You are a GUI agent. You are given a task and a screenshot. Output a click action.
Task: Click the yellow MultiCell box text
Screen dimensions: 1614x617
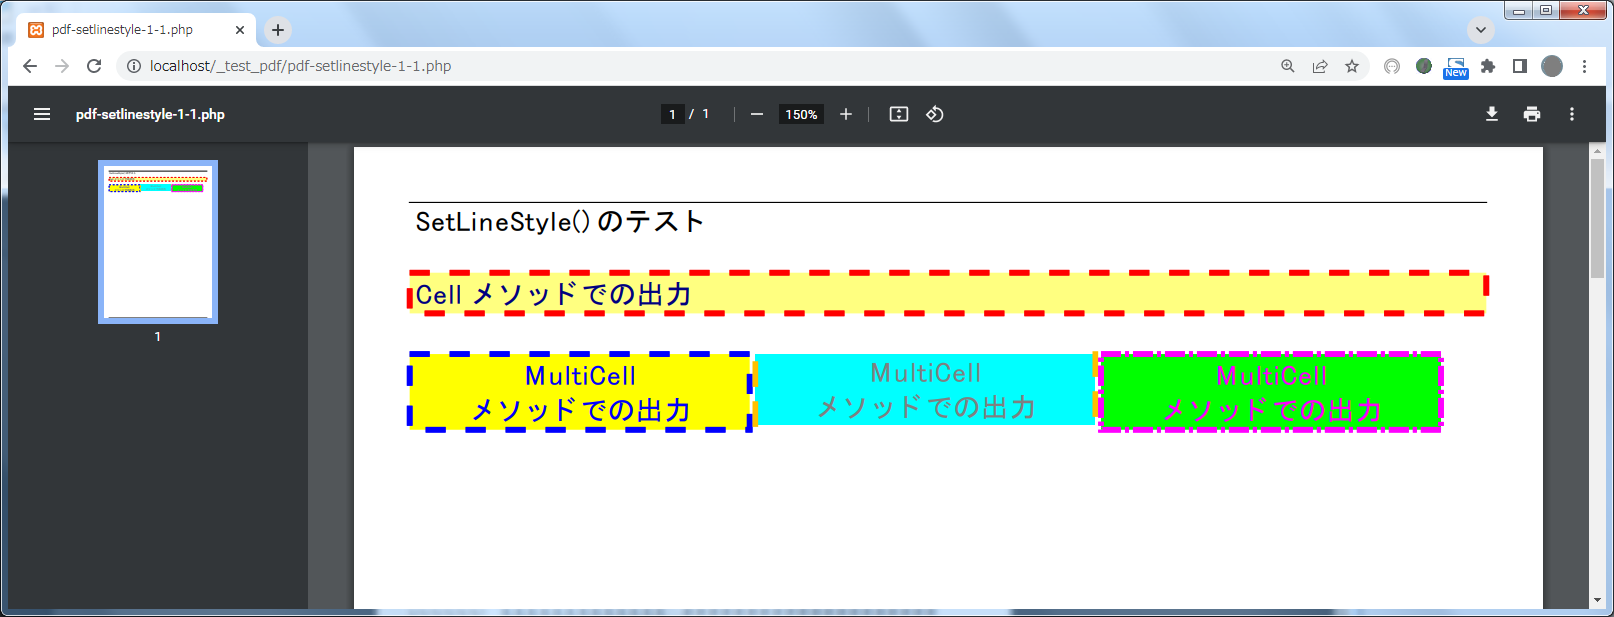tap(581, 393)
